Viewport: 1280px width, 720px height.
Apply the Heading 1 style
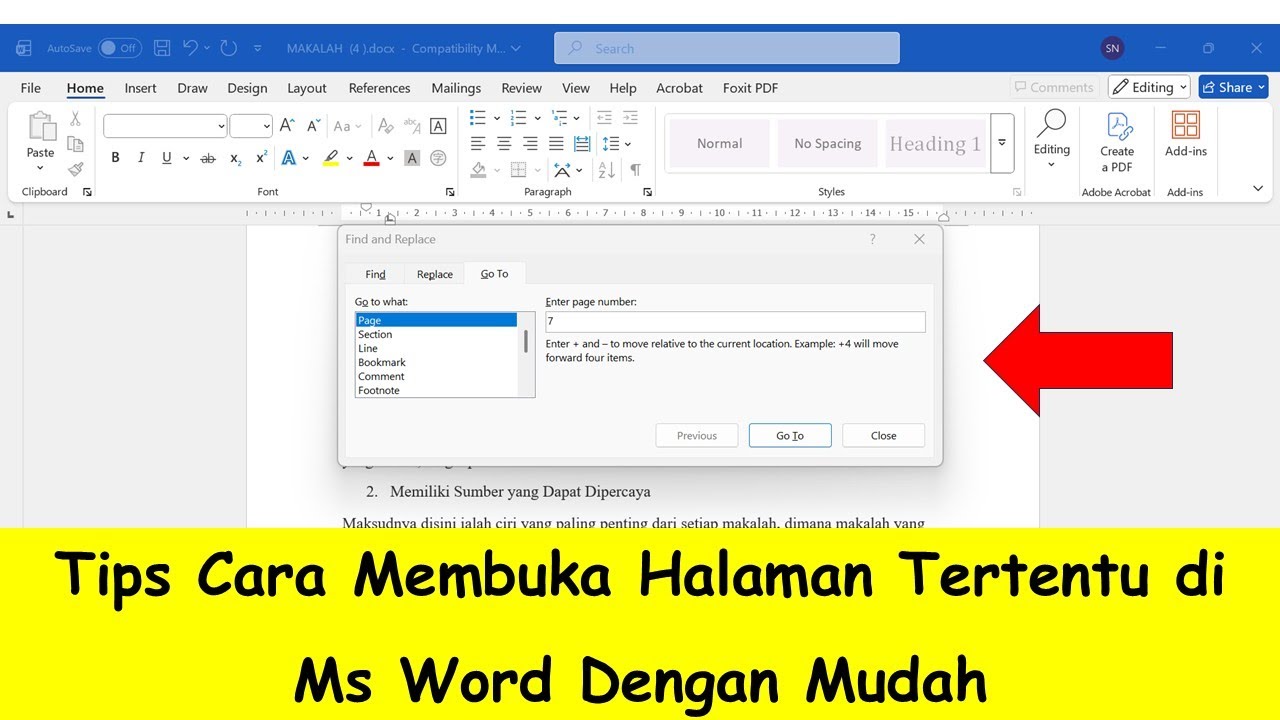coord(935,143)
